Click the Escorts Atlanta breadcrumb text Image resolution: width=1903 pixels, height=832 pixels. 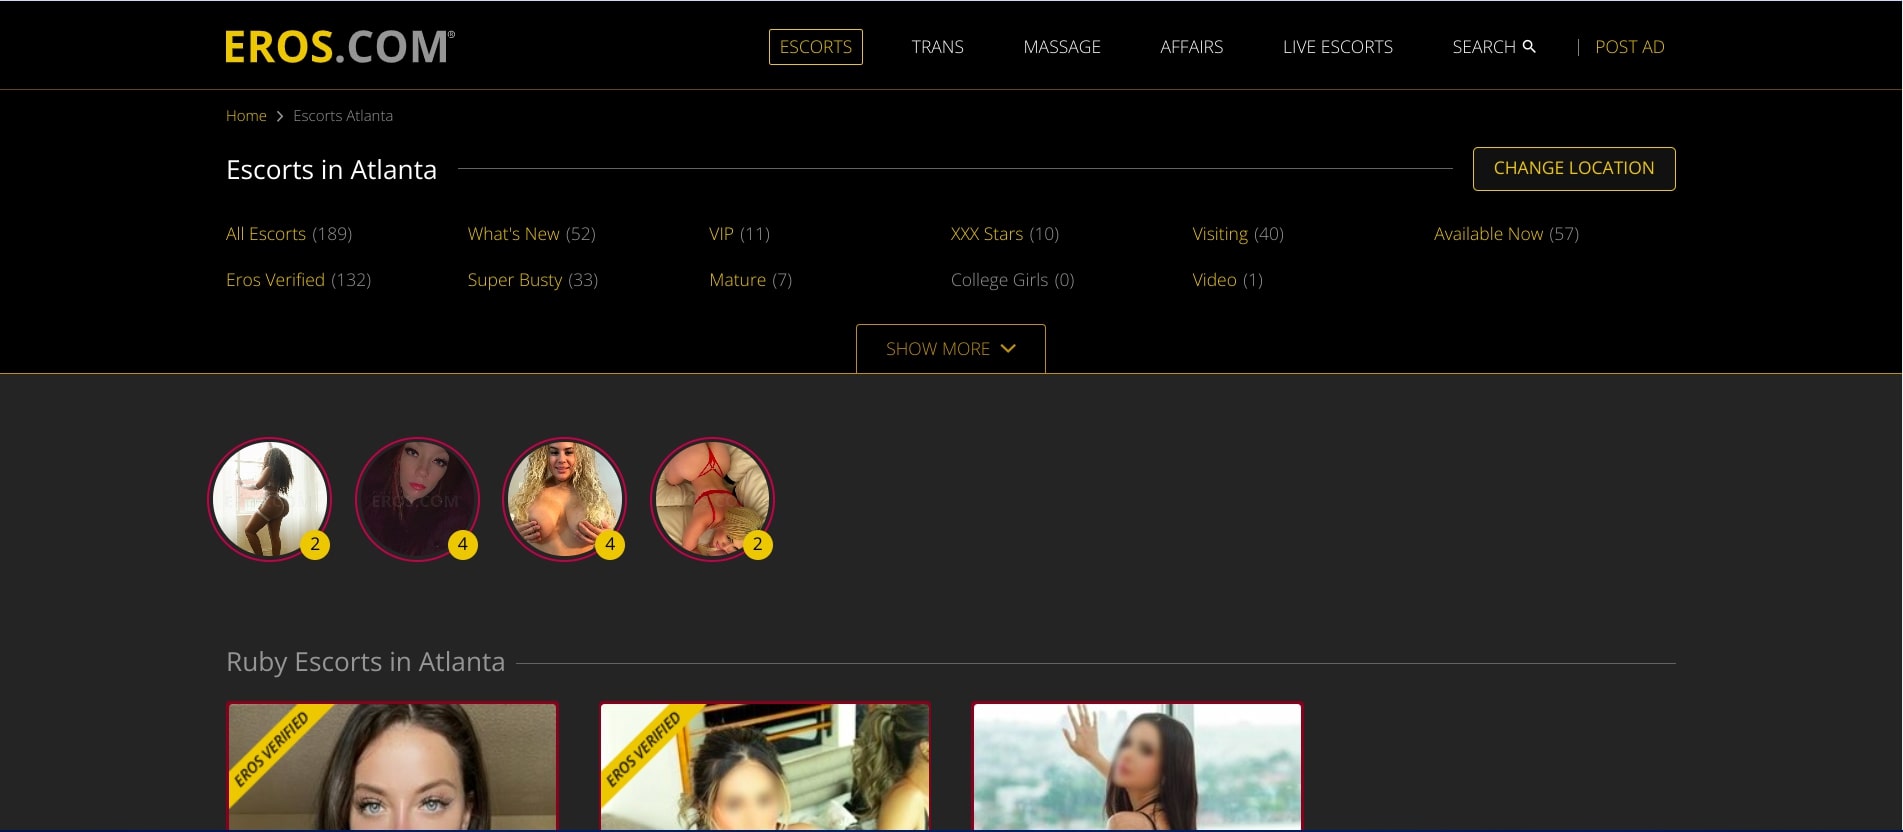343,116
